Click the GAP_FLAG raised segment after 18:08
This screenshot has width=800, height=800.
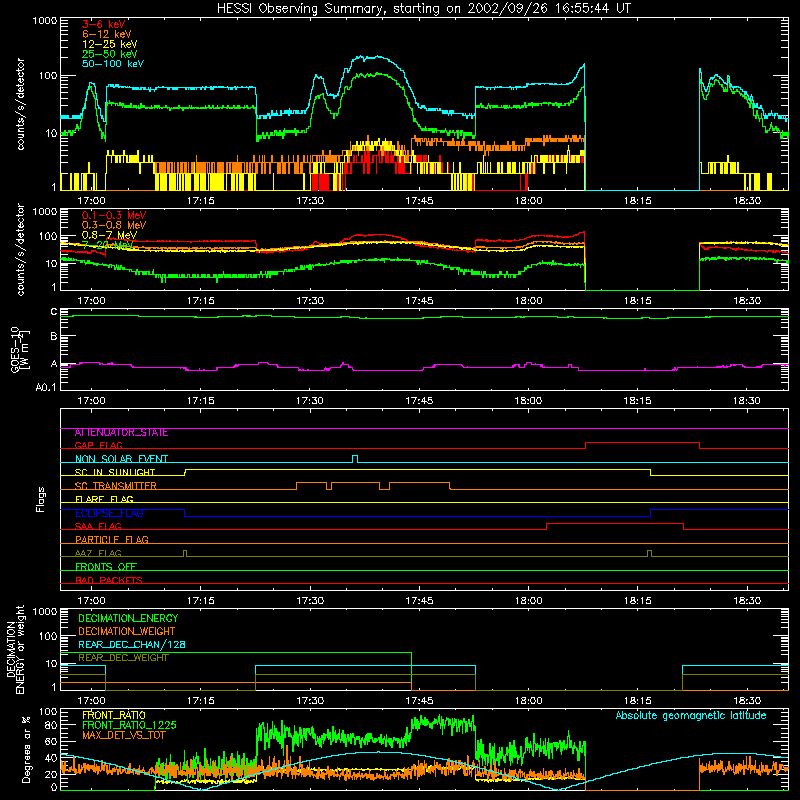(x=642, y=443)
